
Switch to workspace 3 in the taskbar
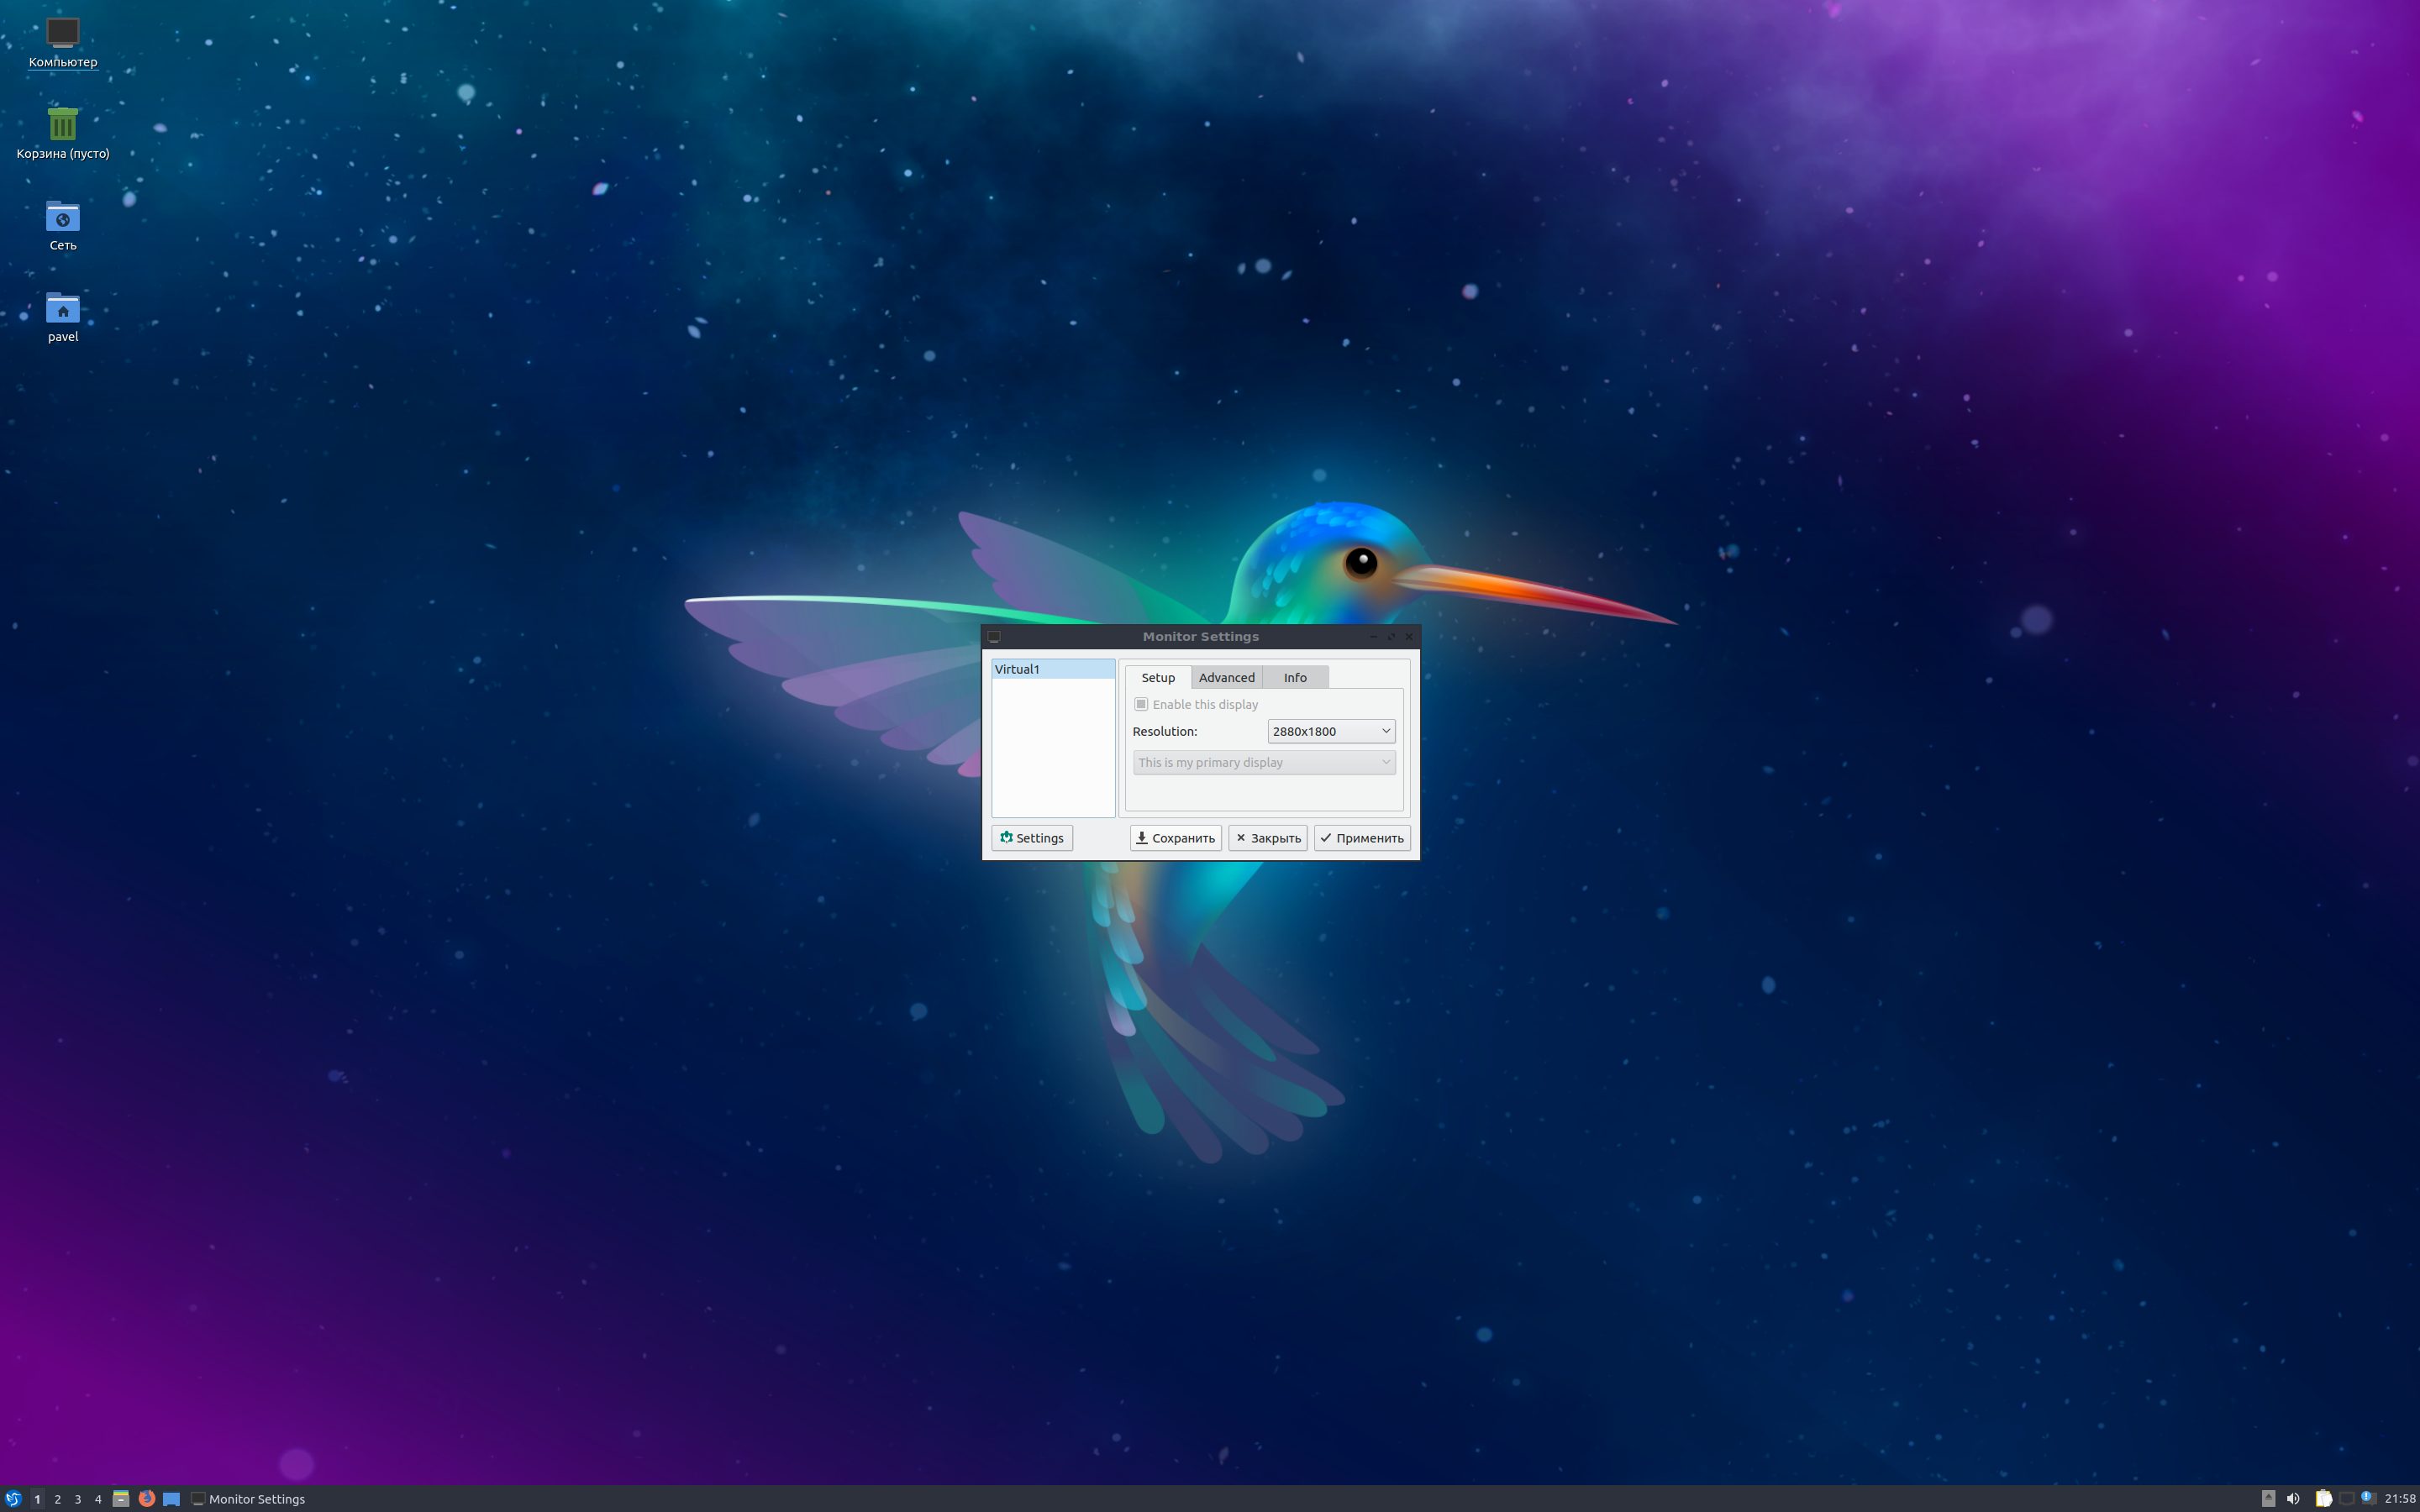[78, 1499]
